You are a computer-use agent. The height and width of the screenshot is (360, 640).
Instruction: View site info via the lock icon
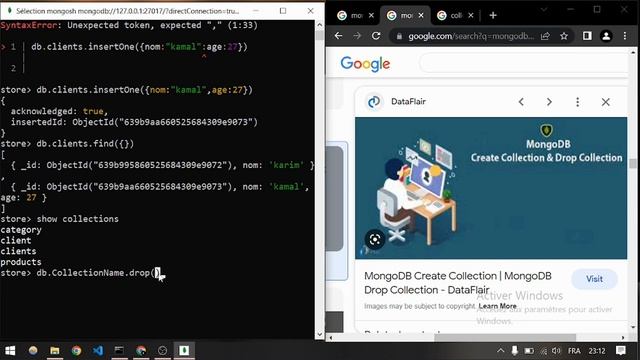(399, 36)
